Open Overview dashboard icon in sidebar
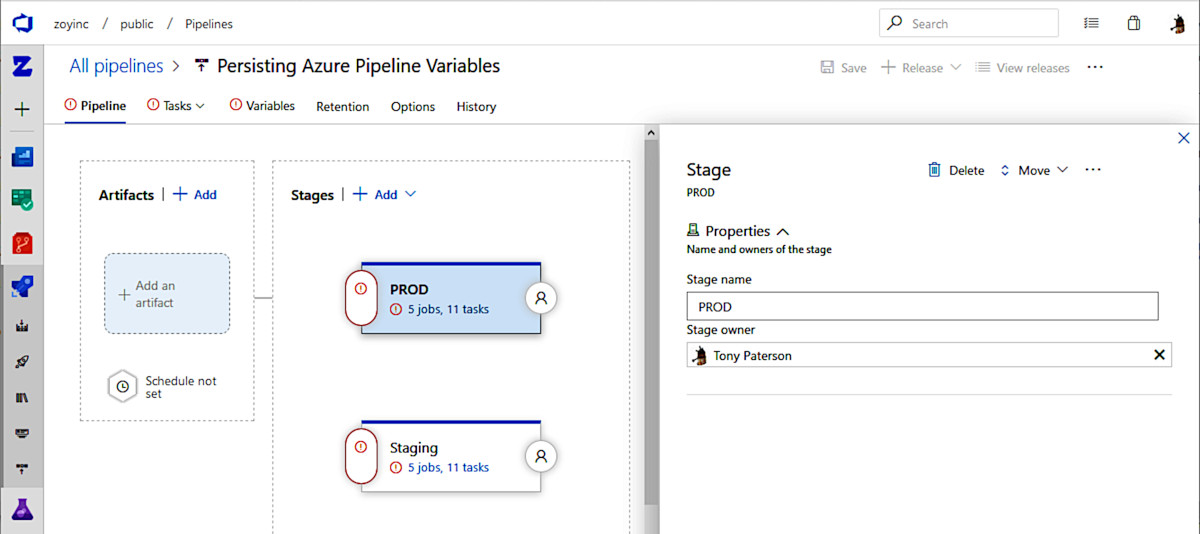This screenshot has height=534, width=1200. pos(22,157)
